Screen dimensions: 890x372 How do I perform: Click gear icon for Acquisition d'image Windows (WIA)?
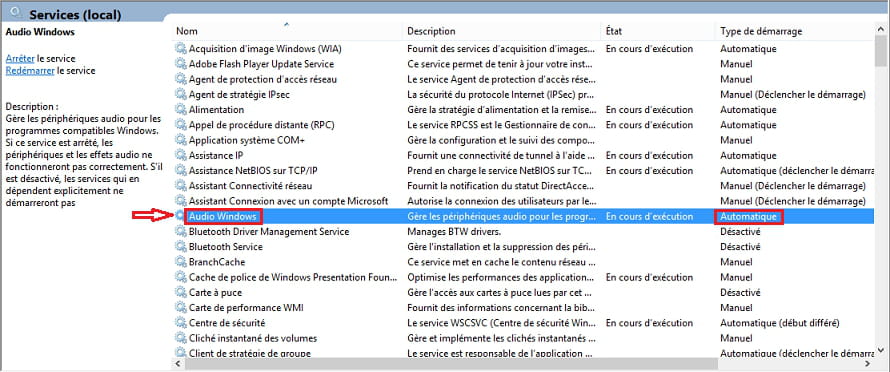pyautogui.click(x=180, y=48)
